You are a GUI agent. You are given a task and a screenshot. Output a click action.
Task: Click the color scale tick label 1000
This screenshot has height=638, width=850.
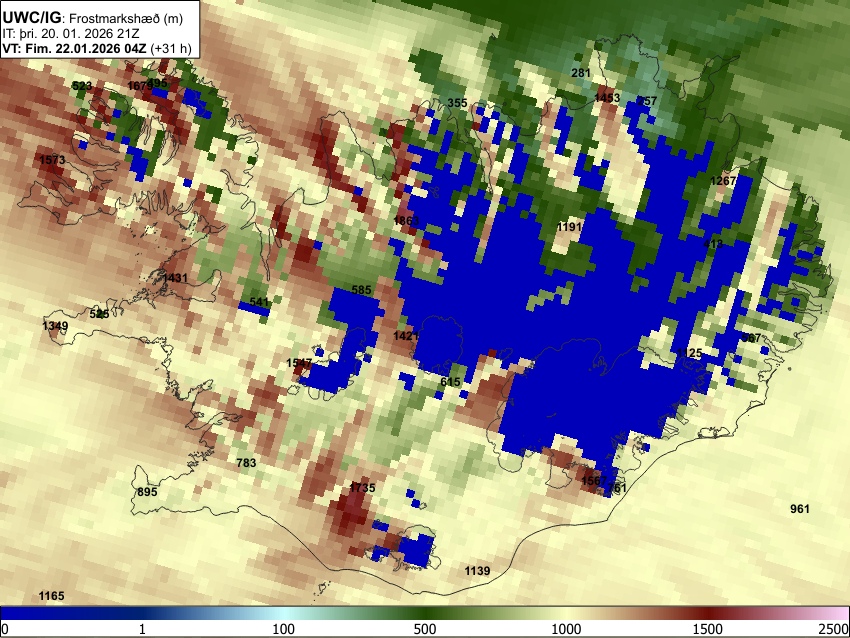(566, 629)
